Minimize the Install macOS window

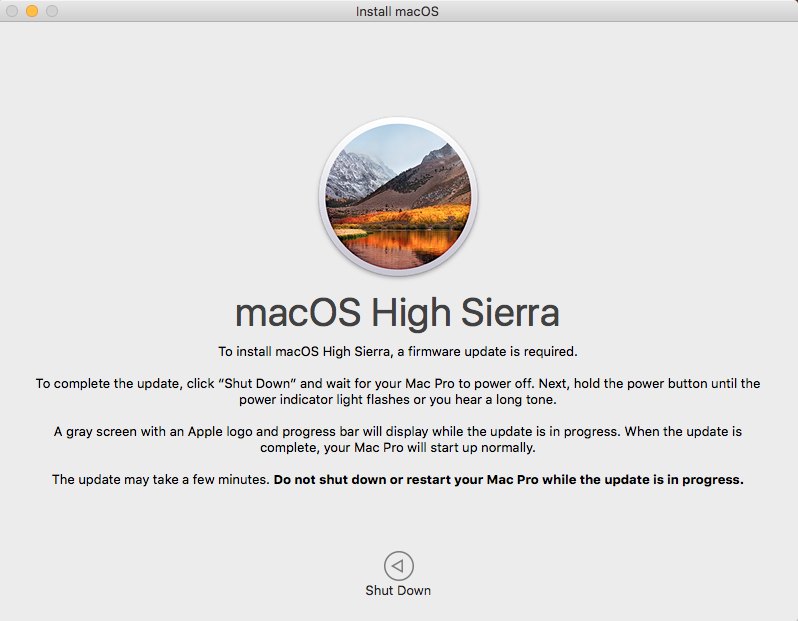click(32, 11)
